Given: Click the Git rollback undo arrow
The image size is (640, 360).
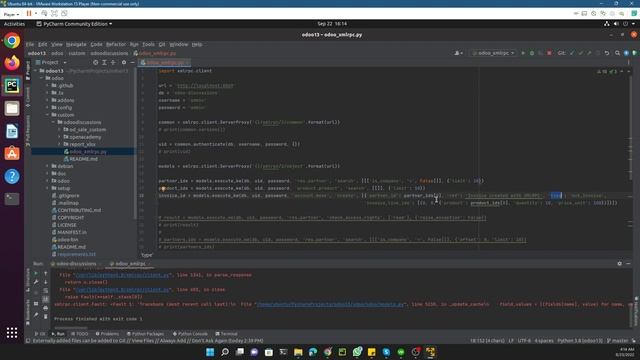Looking at the screenshot, I should pyautogui.click(x=607, y=53).
